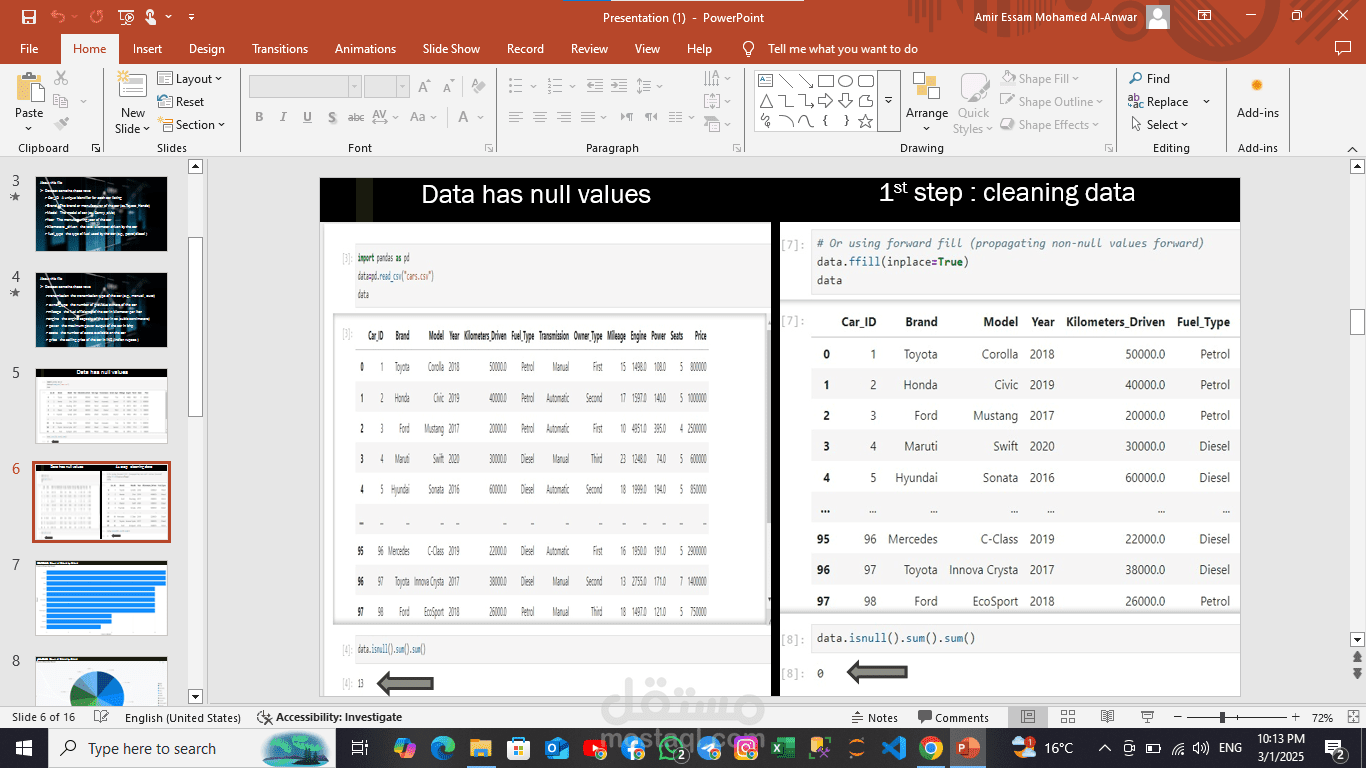Open the Comments pane from the status bar

[953, 718]
